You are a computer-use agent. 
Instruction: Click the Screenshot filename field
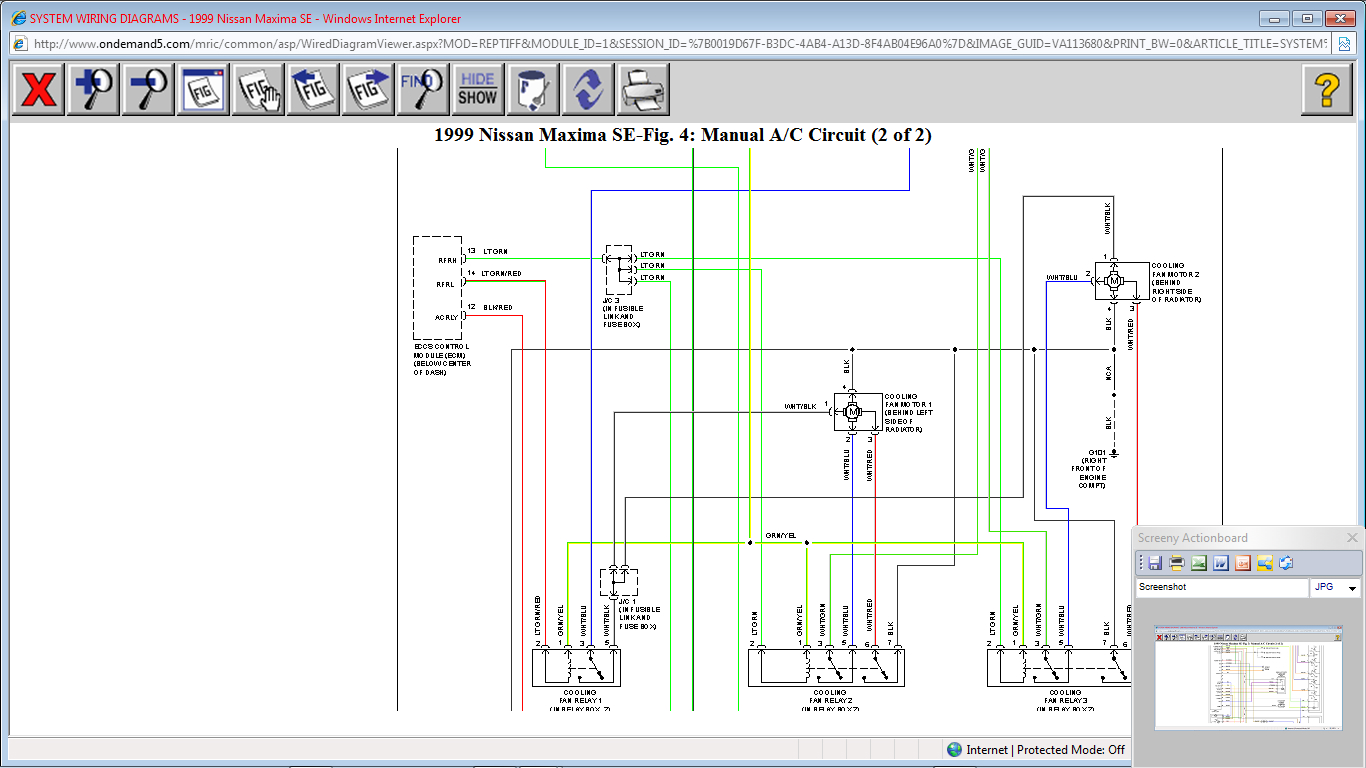[x=1220, y=588]
